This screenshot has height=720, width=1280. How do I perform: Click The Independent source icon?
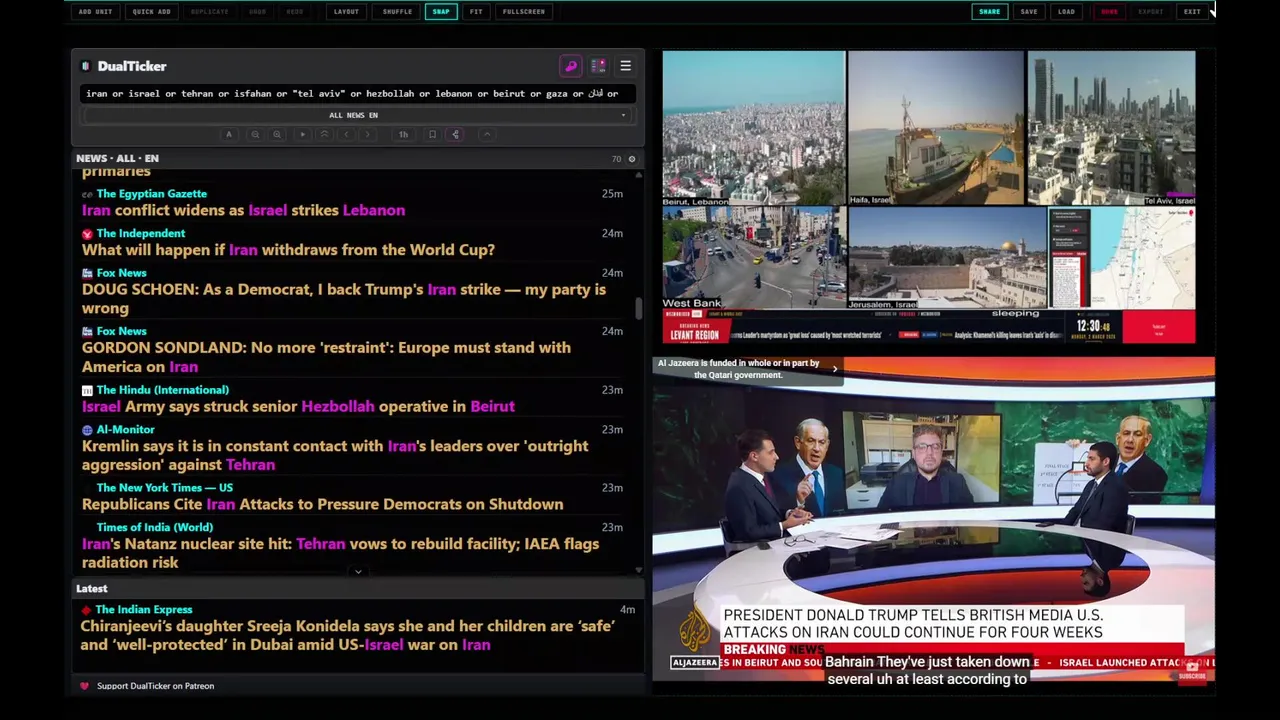point(87,234)
